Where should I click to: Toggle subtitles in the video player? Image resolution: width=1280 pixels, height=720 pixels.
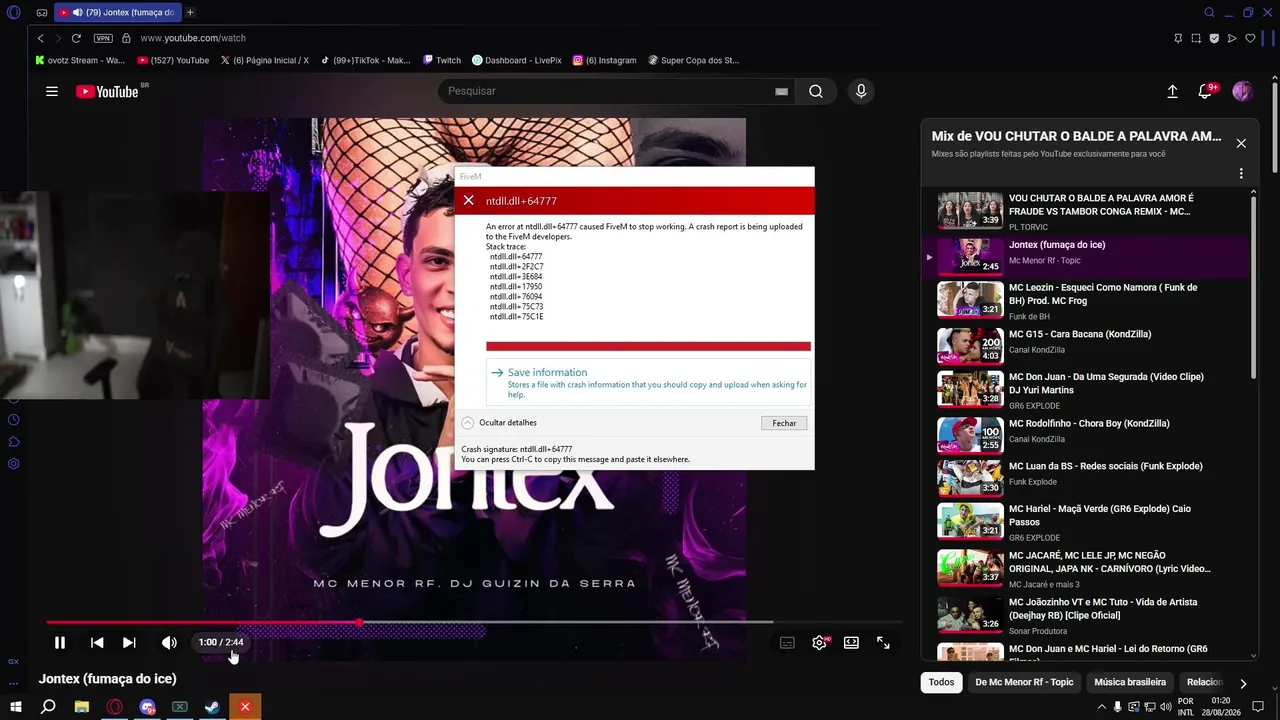[x=787, y=643]
